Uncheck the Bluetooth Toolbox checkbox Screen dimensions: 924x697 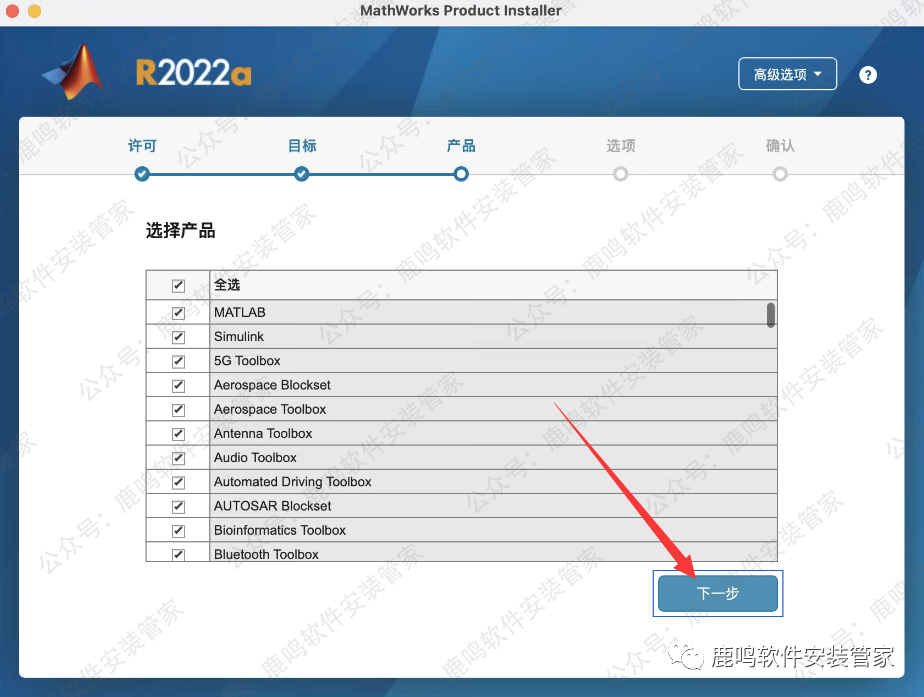click(179, 554)
